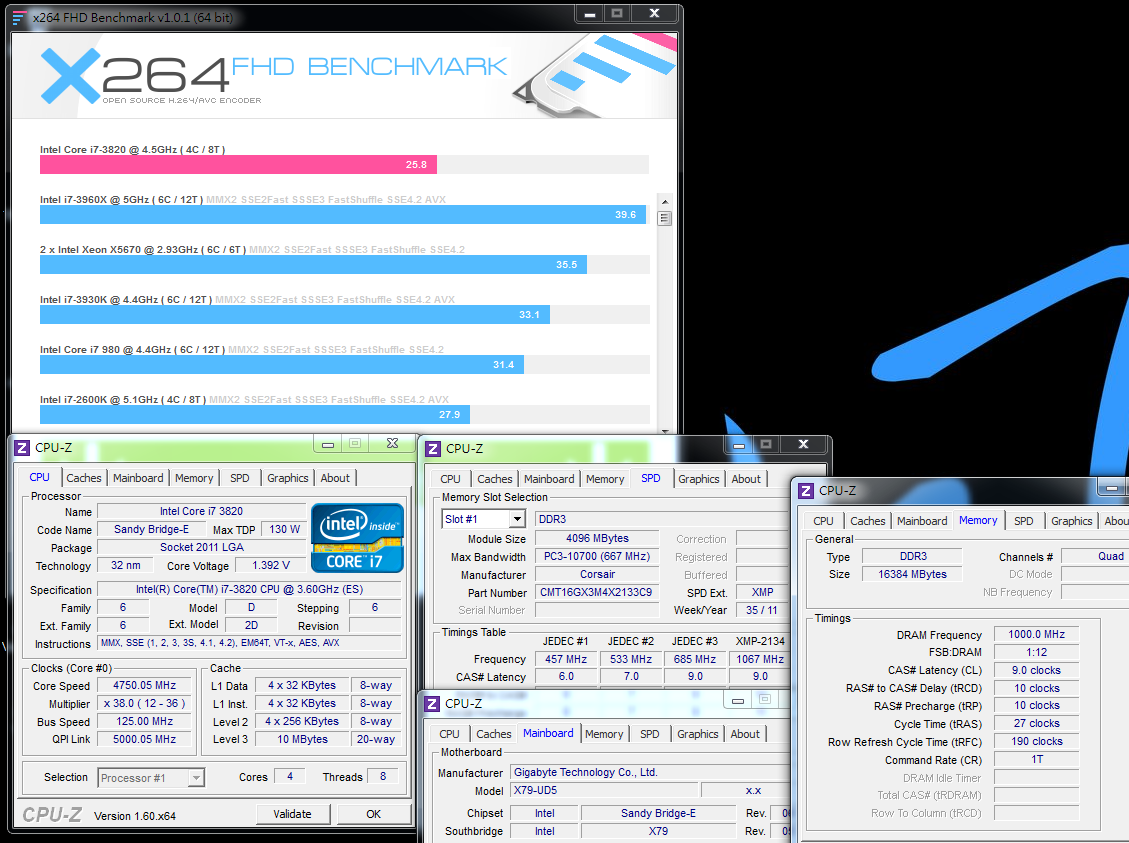1129x843 pixels.
Task: Click the scrollbar up arrow in benchmark list
Action: coord(665,202)
